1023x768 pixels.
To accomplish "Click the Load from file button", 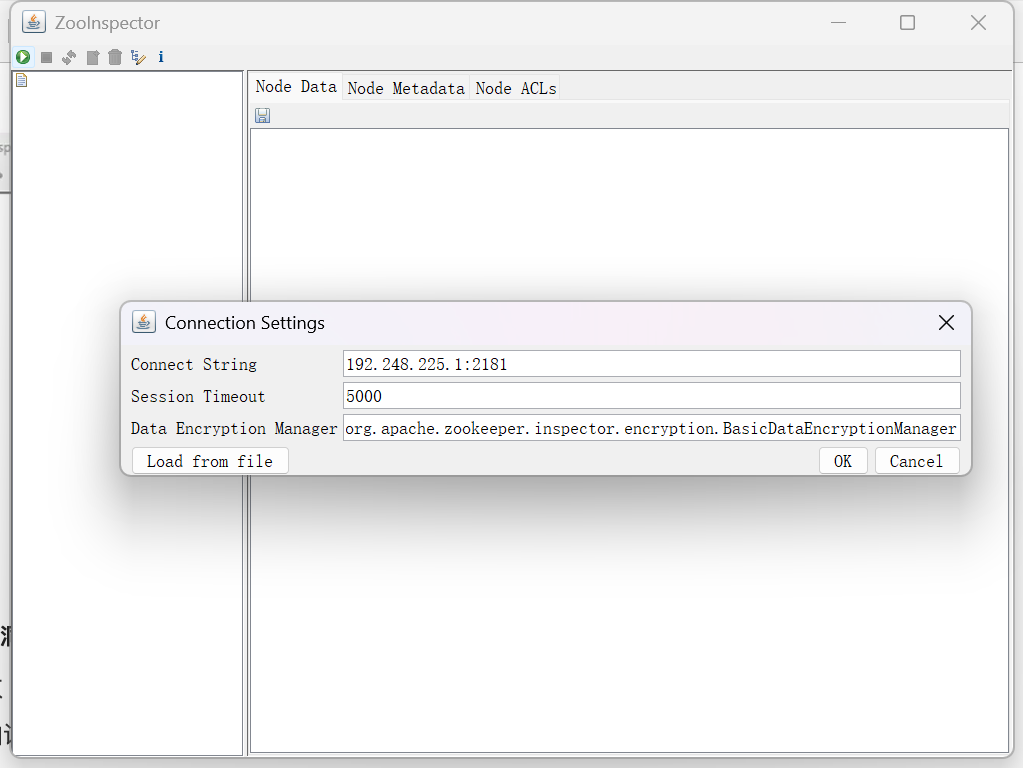I will coord(210,461).
